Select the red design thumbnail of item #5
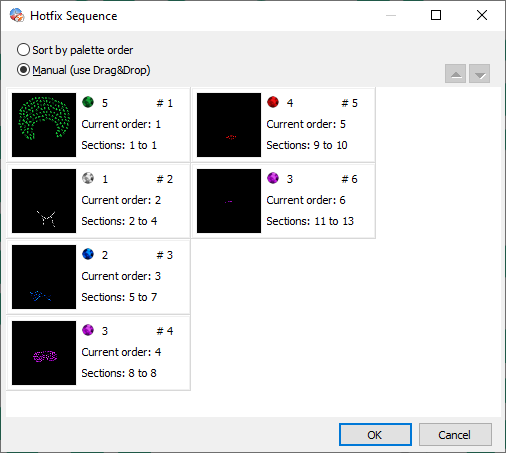506x453 pixels. (x=229, y=125)
